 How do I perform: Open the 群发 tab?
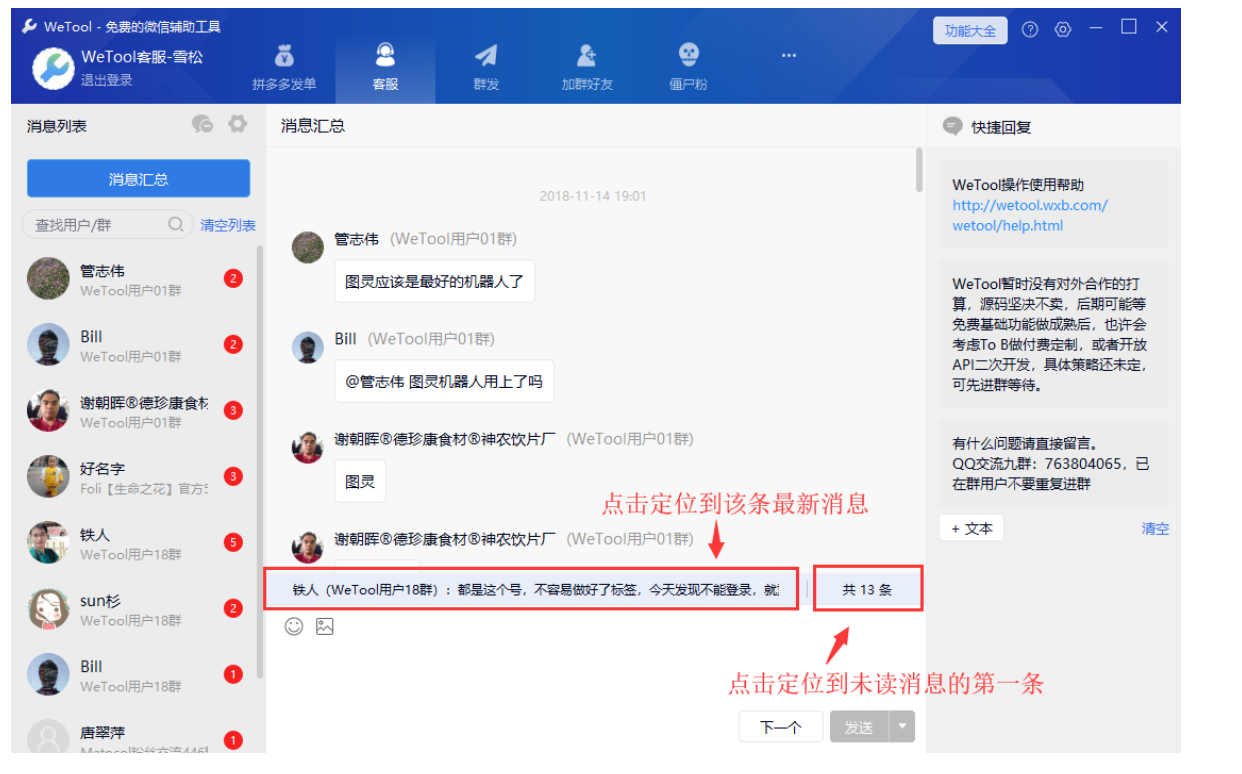click(486, 67)
